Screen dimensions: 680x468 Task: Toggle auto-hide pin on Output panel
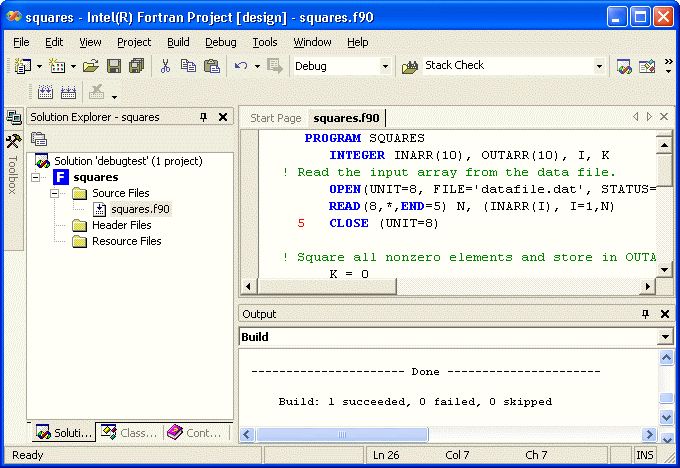pyautogui.click(x=645, y=314)
